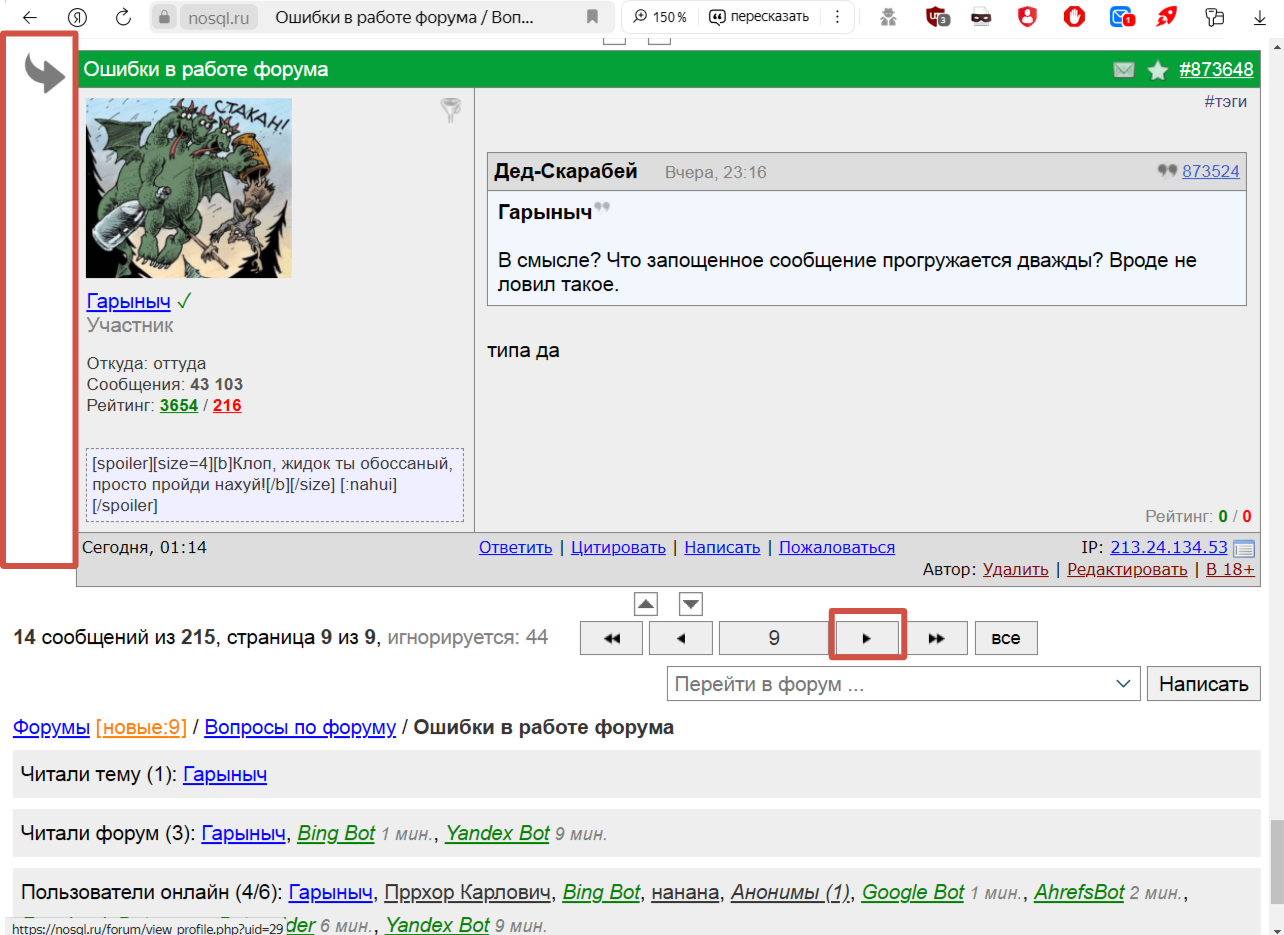
Task: Click the 'пересказать' summarize button
Action: tap(759, 17)
